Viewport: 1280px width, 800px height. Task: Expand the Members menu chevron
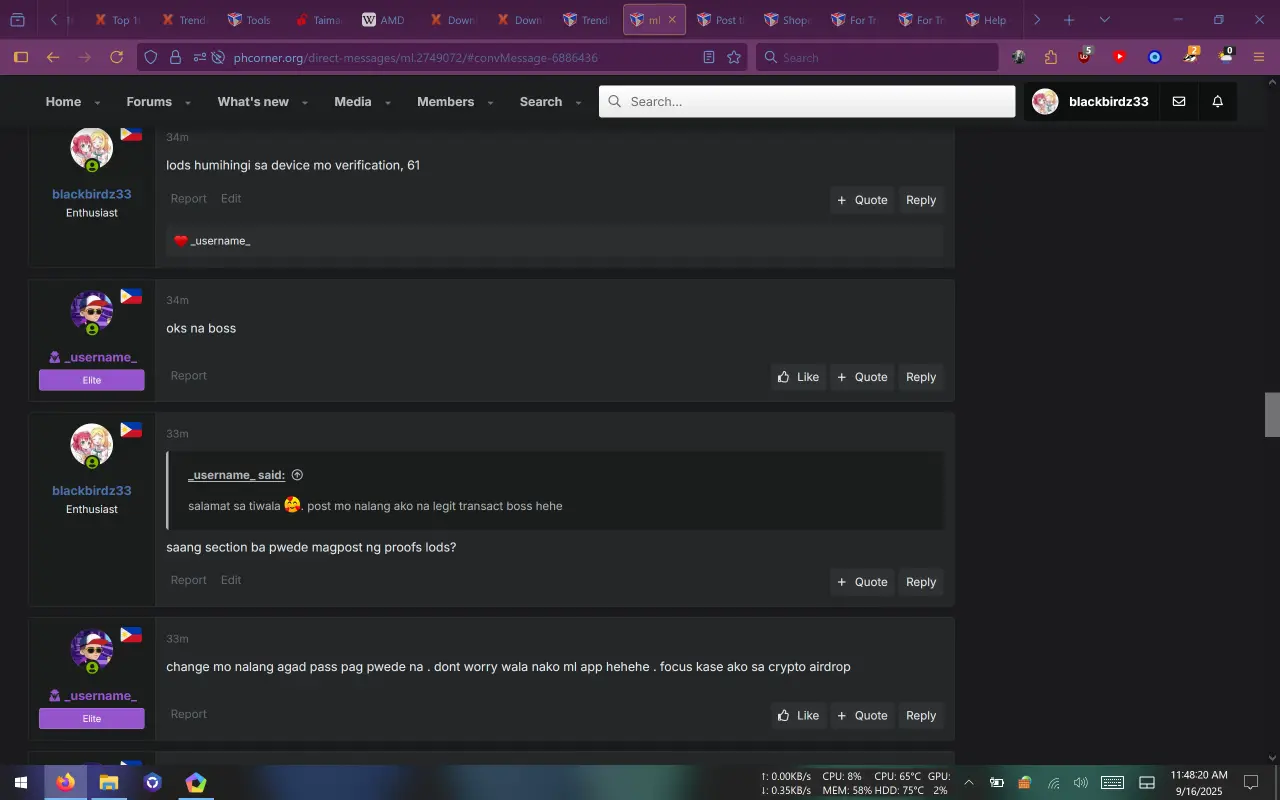pos(490,103)
